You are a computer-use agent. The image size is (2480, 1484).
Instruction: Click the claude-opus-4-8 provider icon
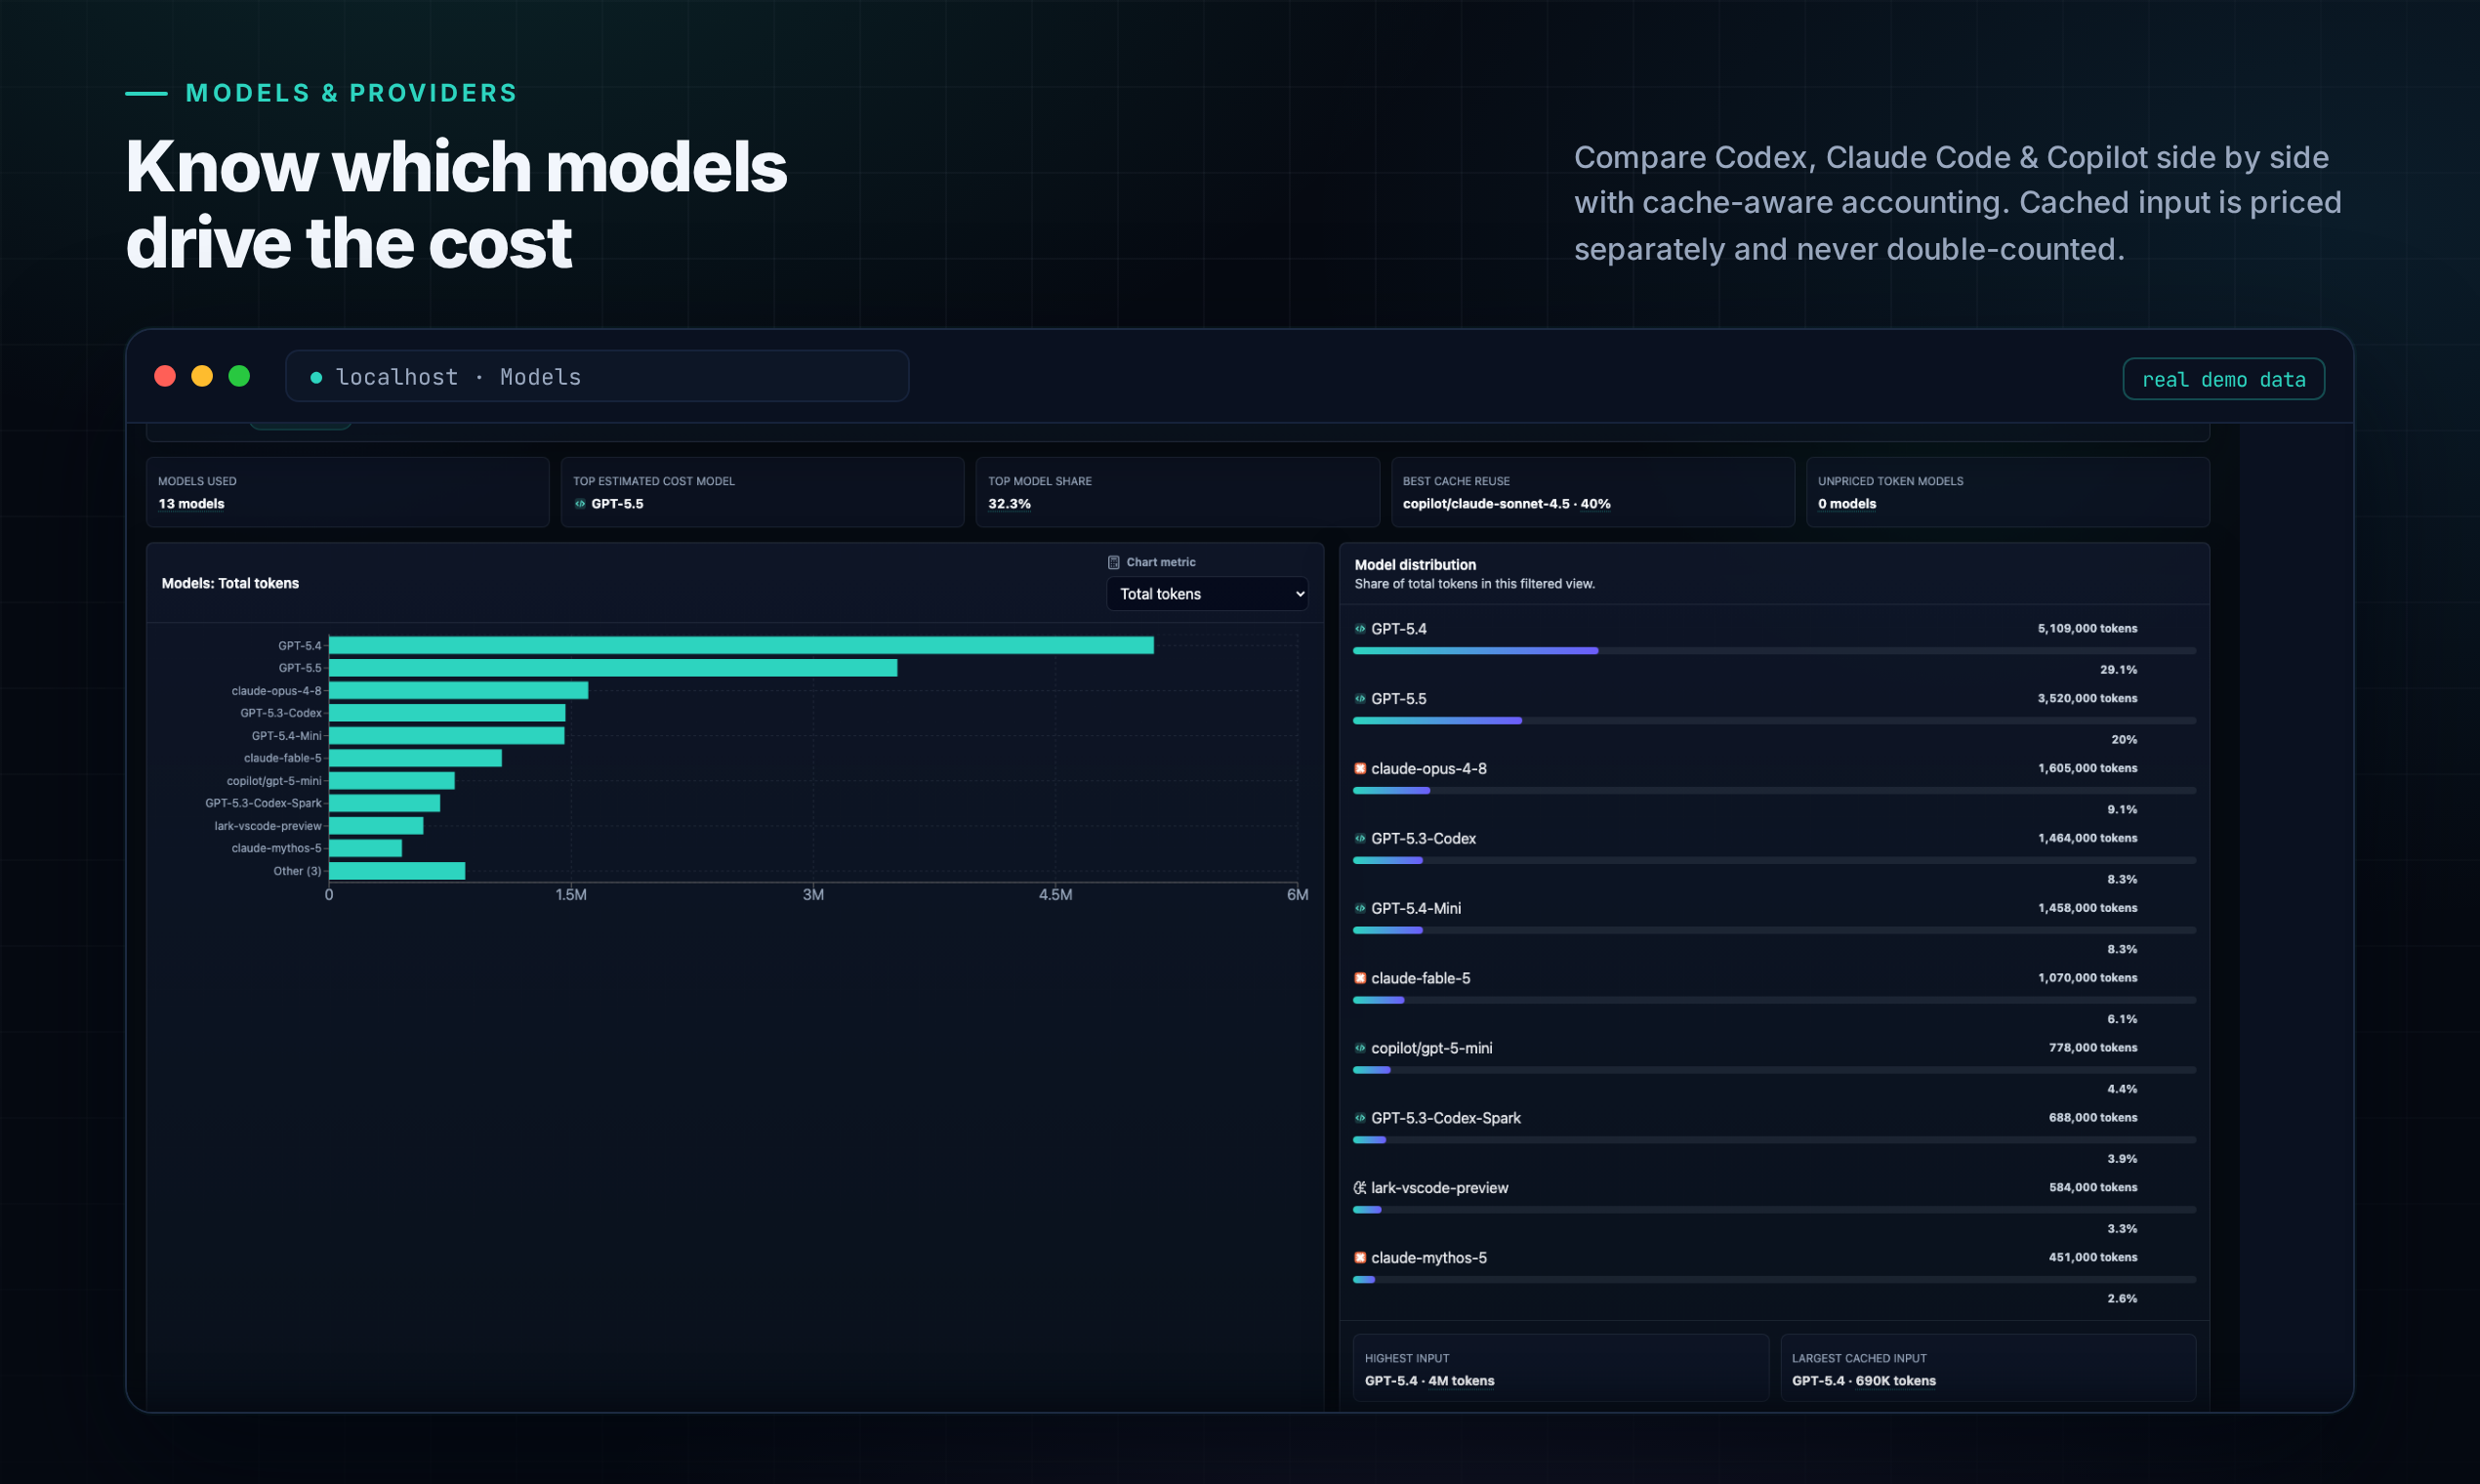(x=1360, y=769)
